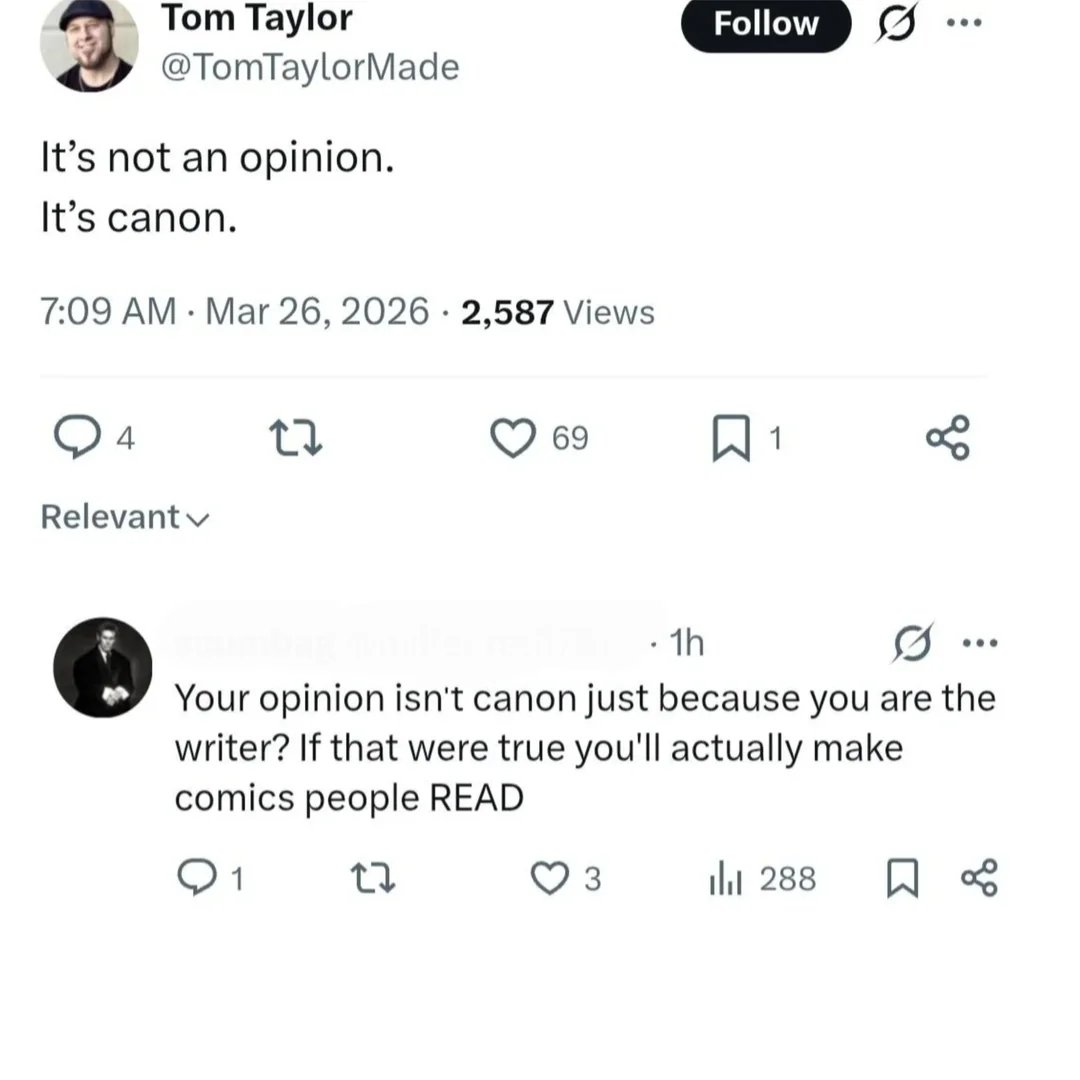The image size is (1080, 1080).
Task: Like the reply with 3 likes
Action: click(x=549, y=878)
